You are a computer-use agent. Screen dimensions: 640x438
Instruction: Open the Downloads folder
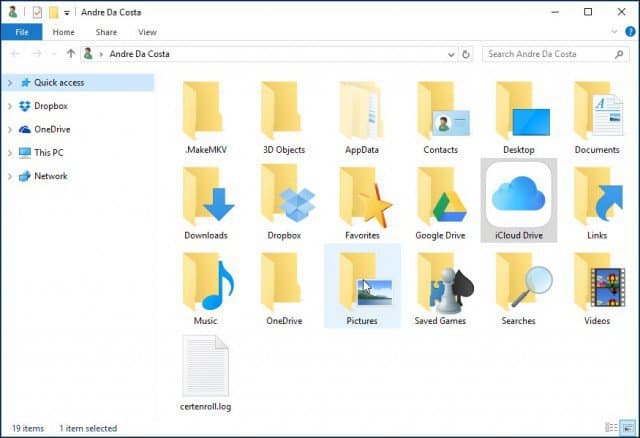click(206, 203)
